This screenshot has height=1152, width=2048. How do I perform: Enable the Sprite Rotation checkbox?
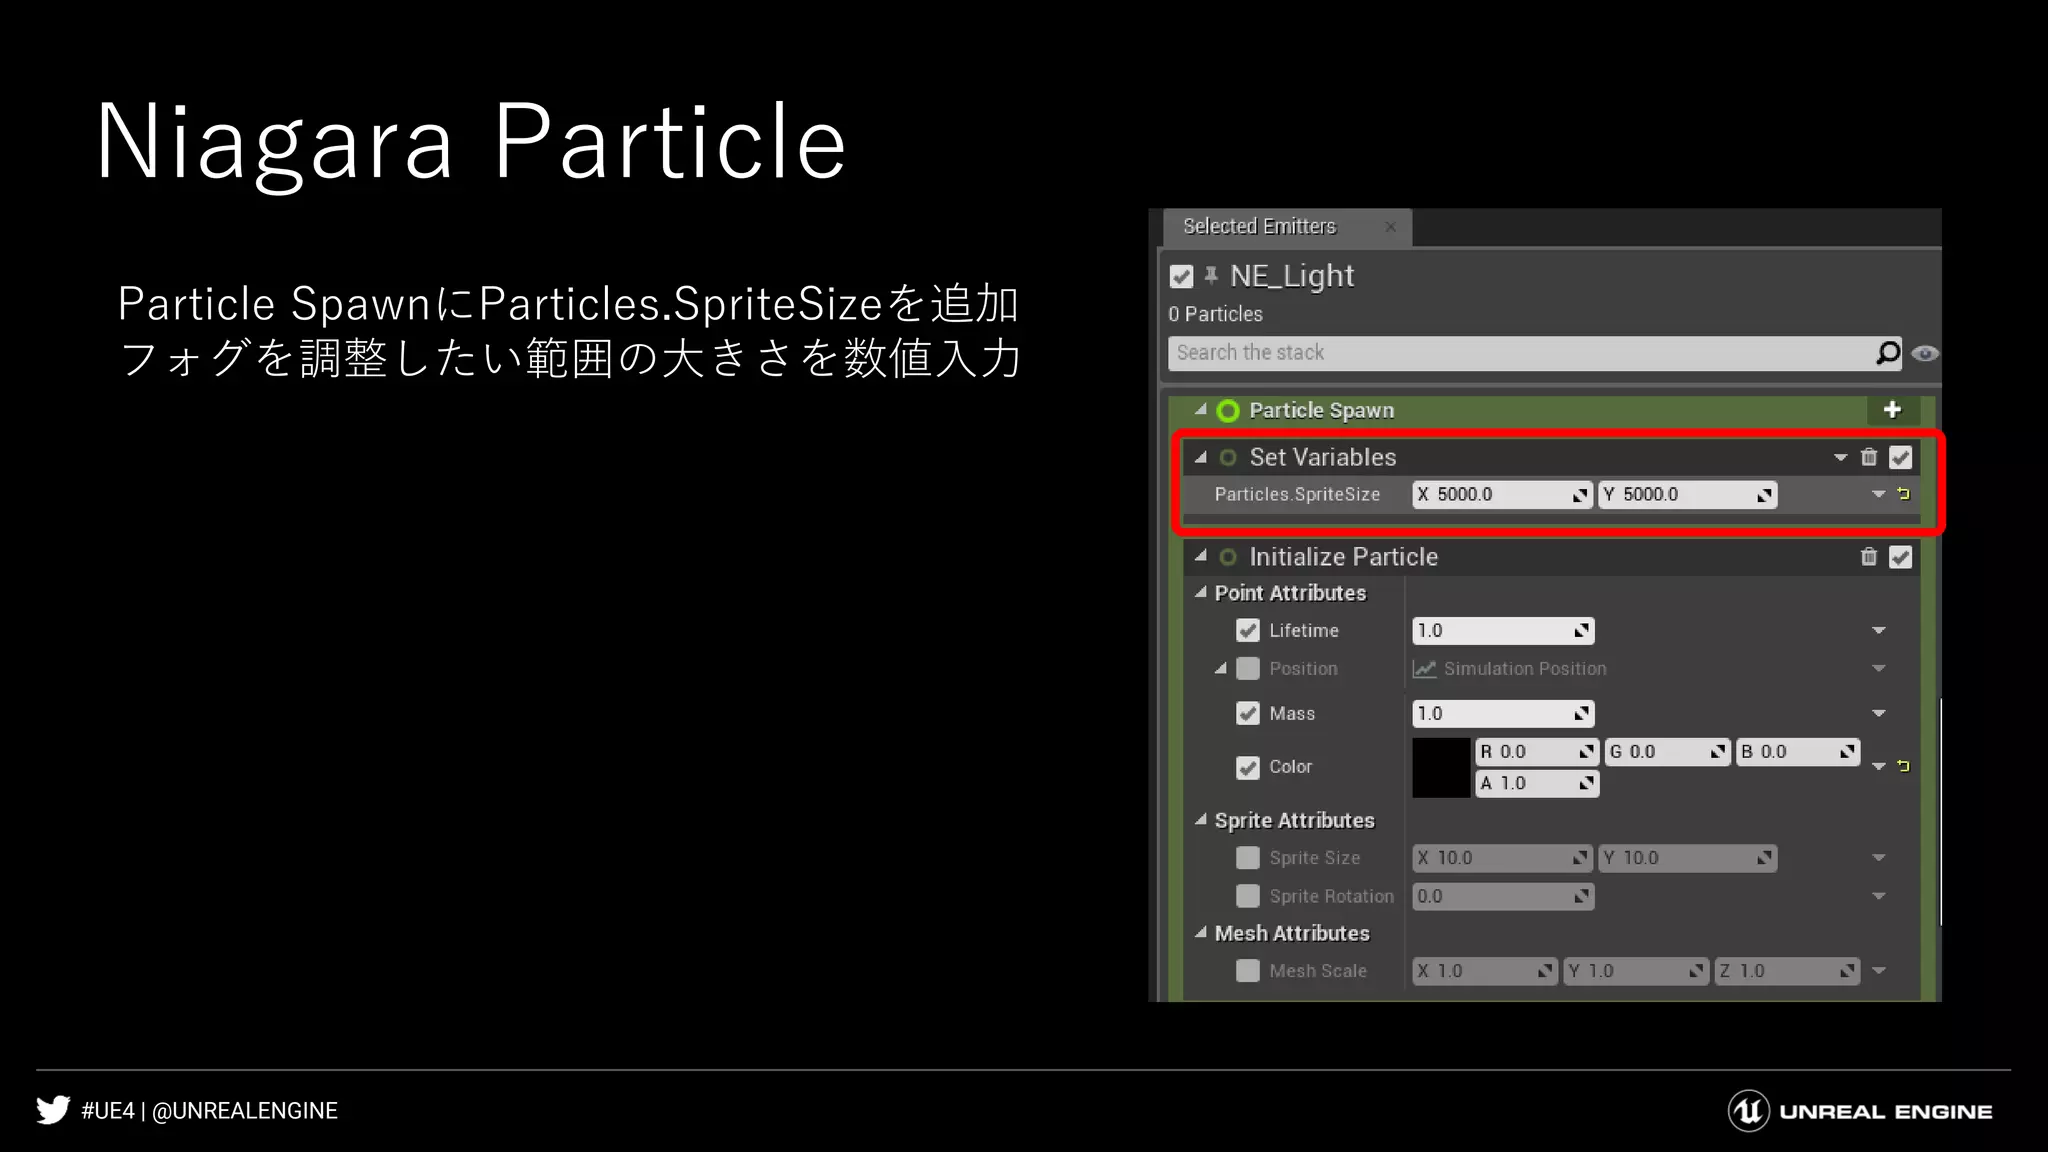click(1247, 895)
